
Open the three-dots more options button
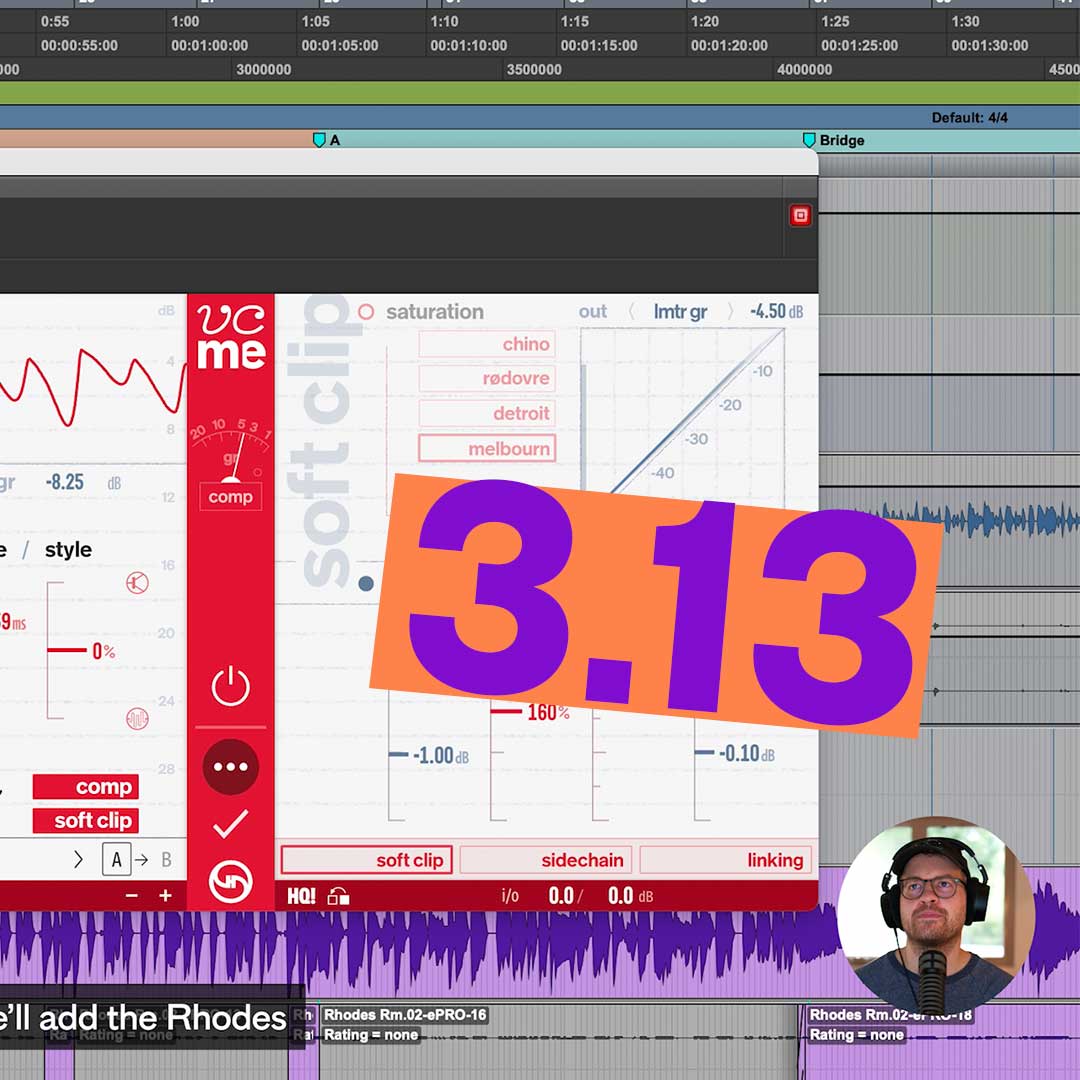tap(230, 767)
